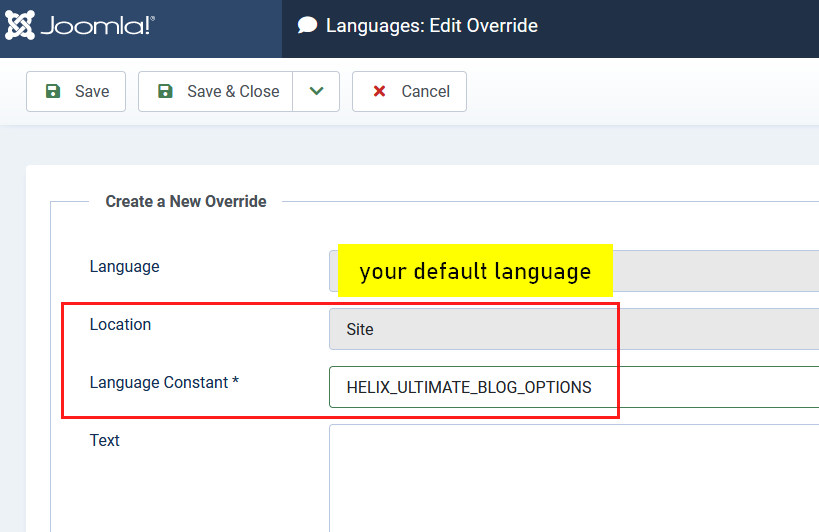Screen dimensions: 819x532
Task: Expand the green chevron save options dropdown
Action: tap(316, 91)
